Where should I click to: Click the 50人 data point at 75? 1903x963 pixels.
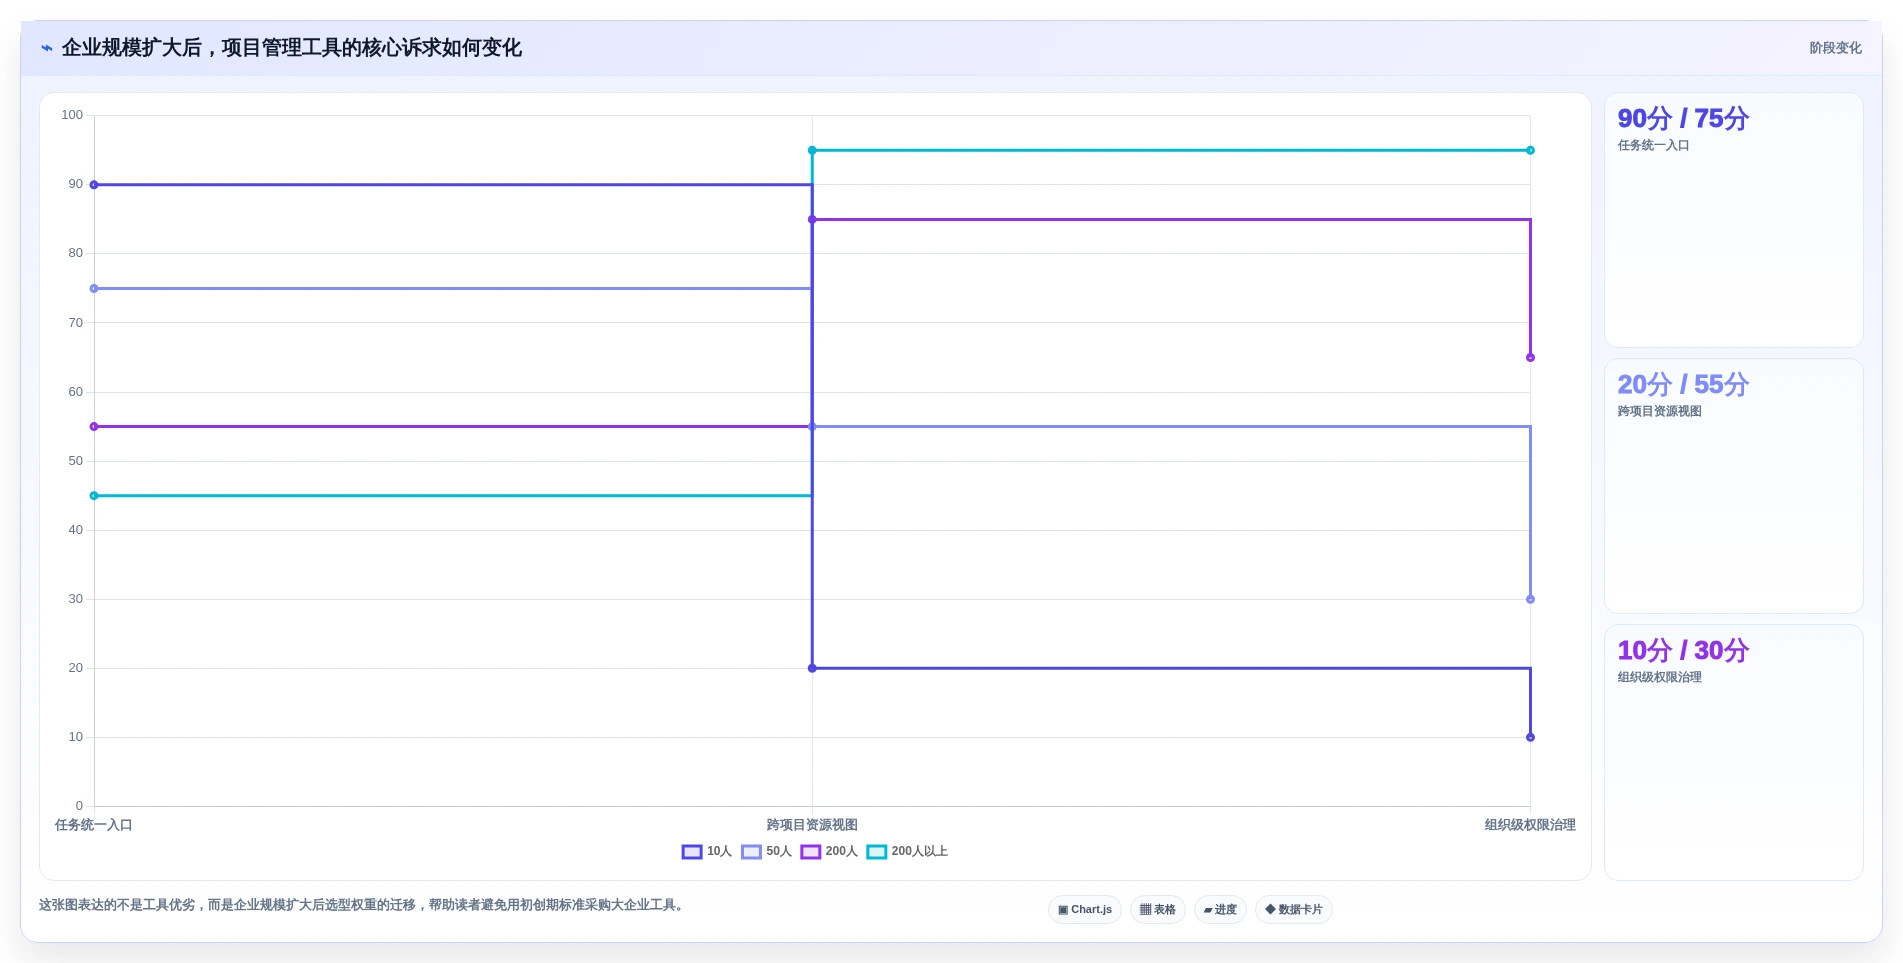pos(94,289)
